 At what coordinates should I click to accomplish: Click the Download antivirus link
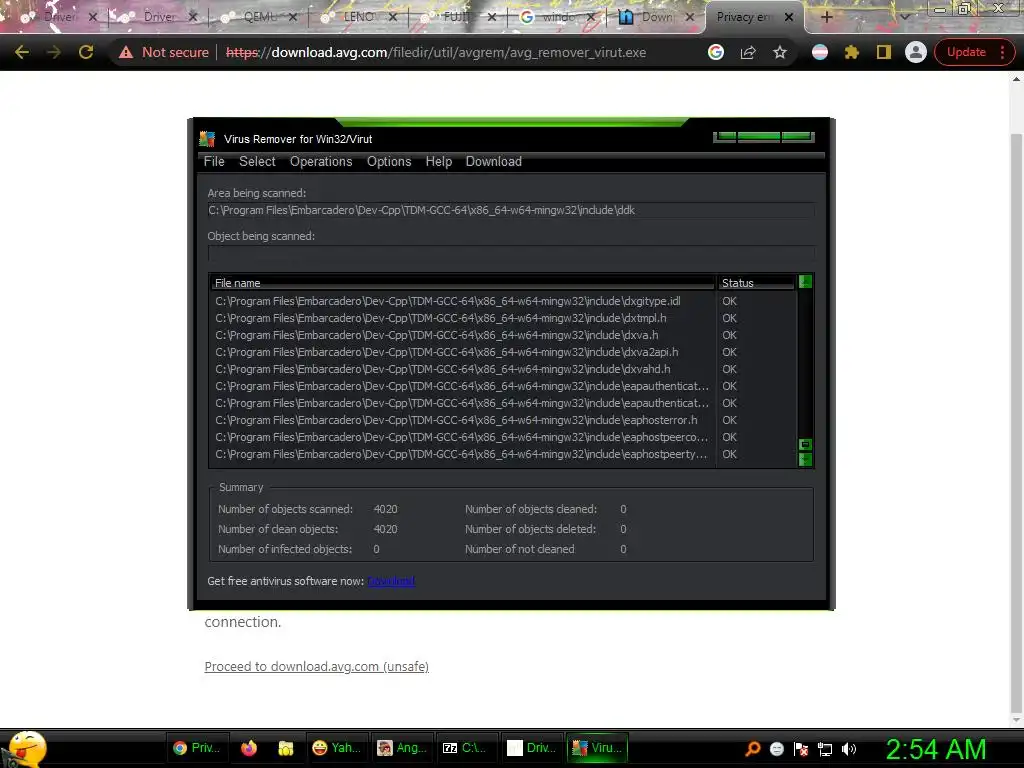pos(391,581)
